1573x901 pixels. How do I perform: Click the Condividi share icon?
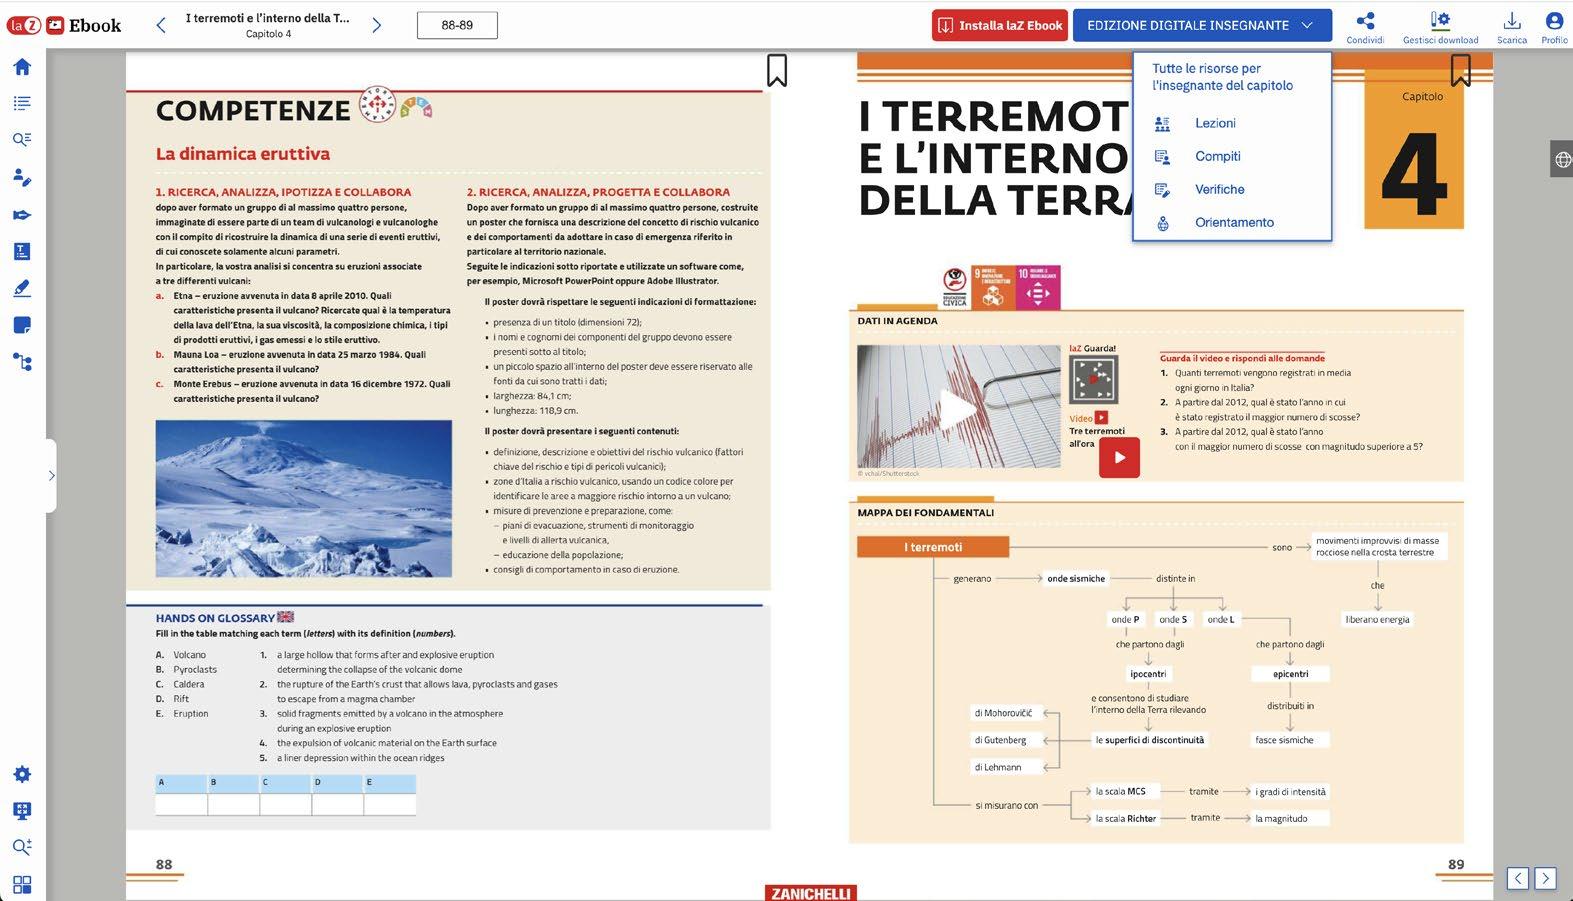click(1365, 26)
